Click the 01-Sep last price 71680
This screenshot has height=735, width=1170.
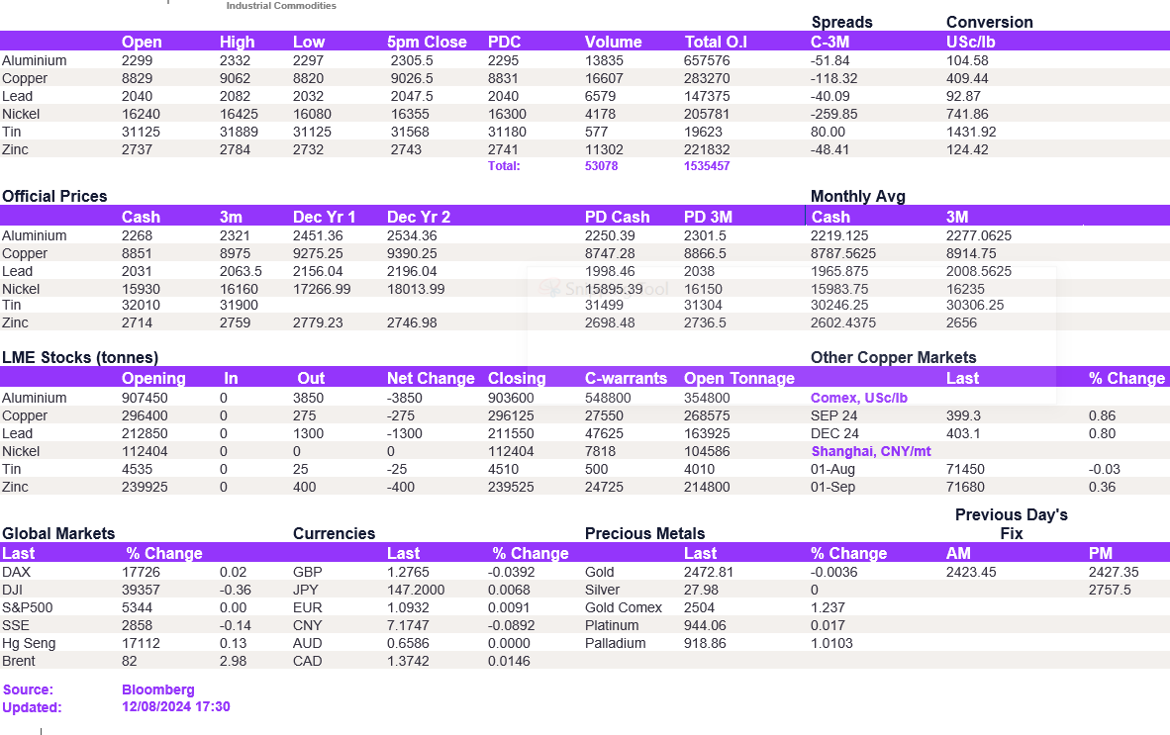pyautogui.click(x=966, y=488)
